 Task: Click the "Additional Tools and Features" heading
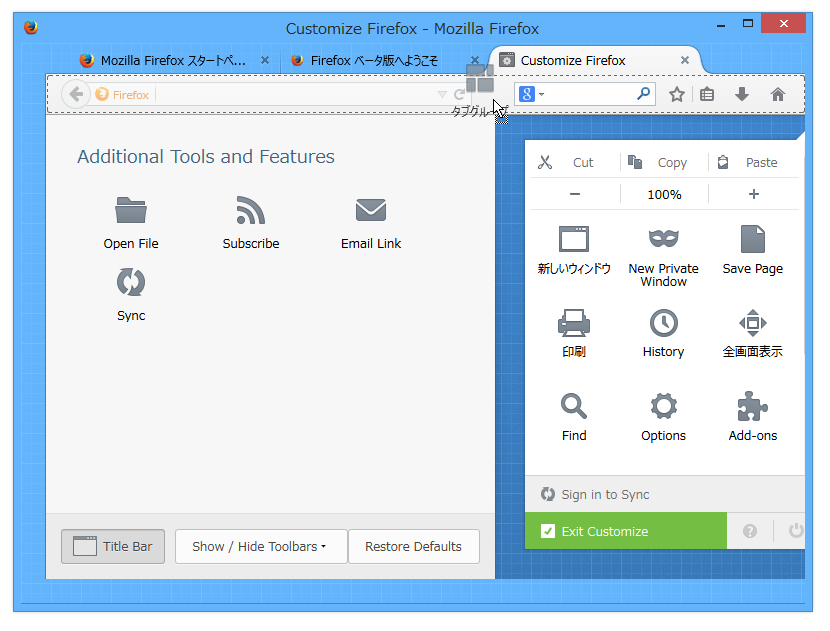click(x=206, y=157)
